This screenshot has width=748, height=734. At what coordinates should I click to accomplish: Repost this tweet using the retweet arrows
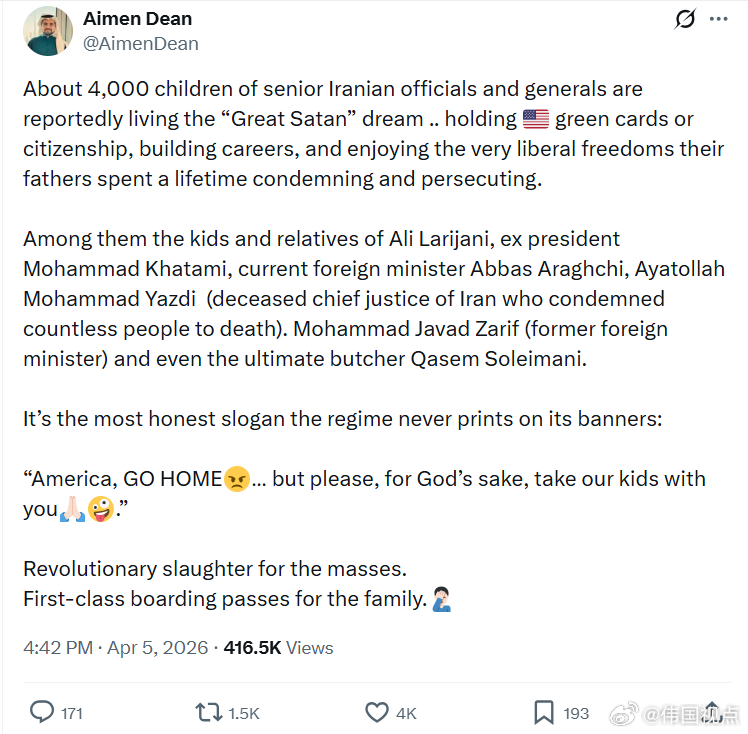209,713
